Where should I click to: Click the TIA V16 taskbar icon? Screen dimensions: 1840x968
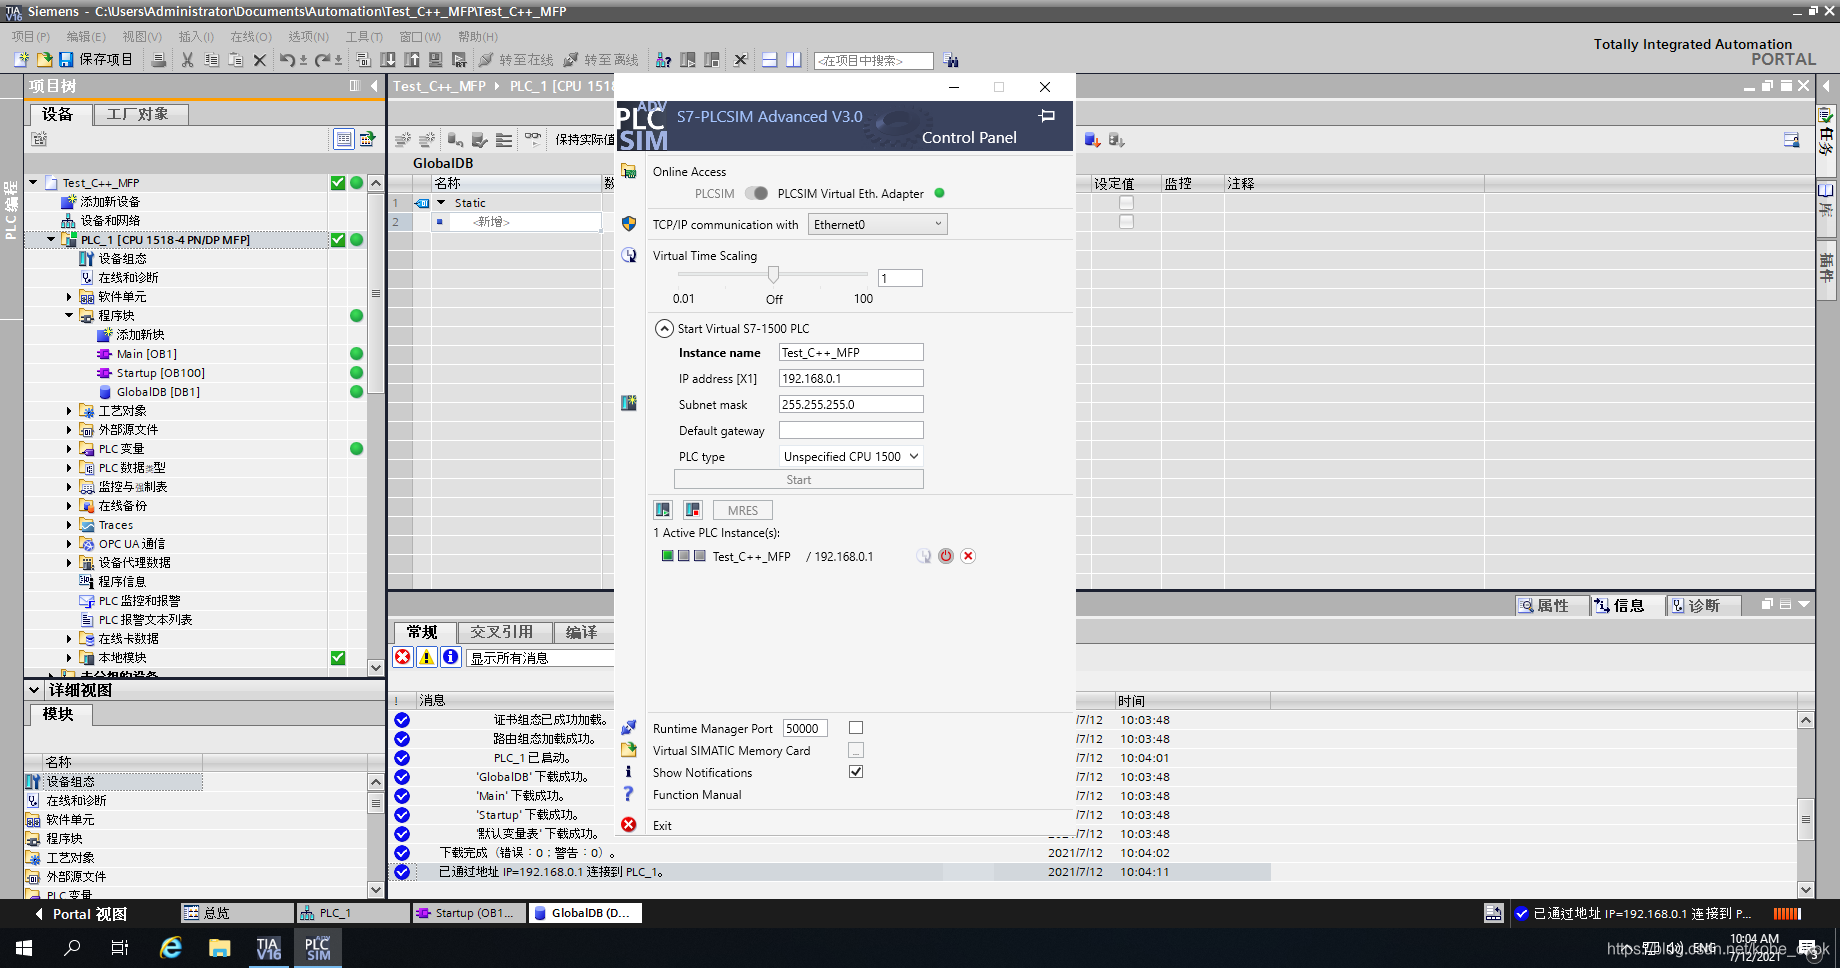coord(268,947)
